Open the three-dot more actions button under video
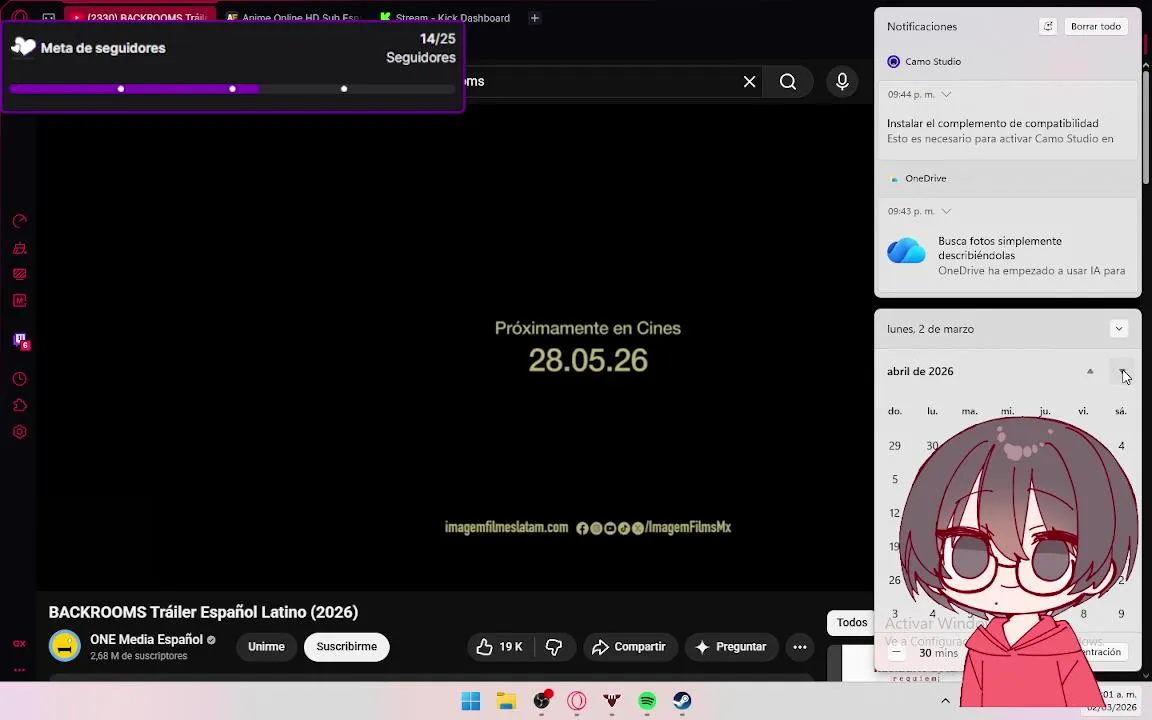 pyautogui.click(x=799, y=647)
